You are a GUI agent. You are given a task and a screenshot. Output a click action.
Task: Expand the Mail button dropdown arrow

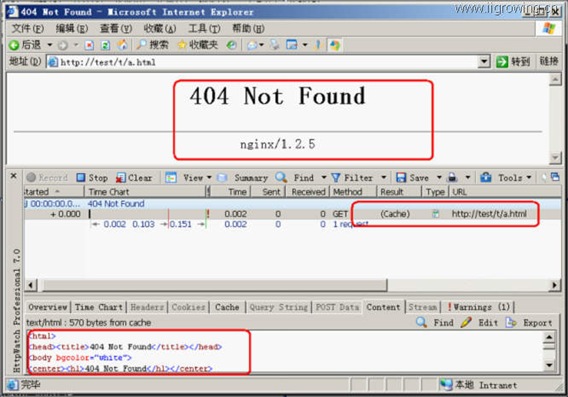pyautogui.click(x=262, y=45)
